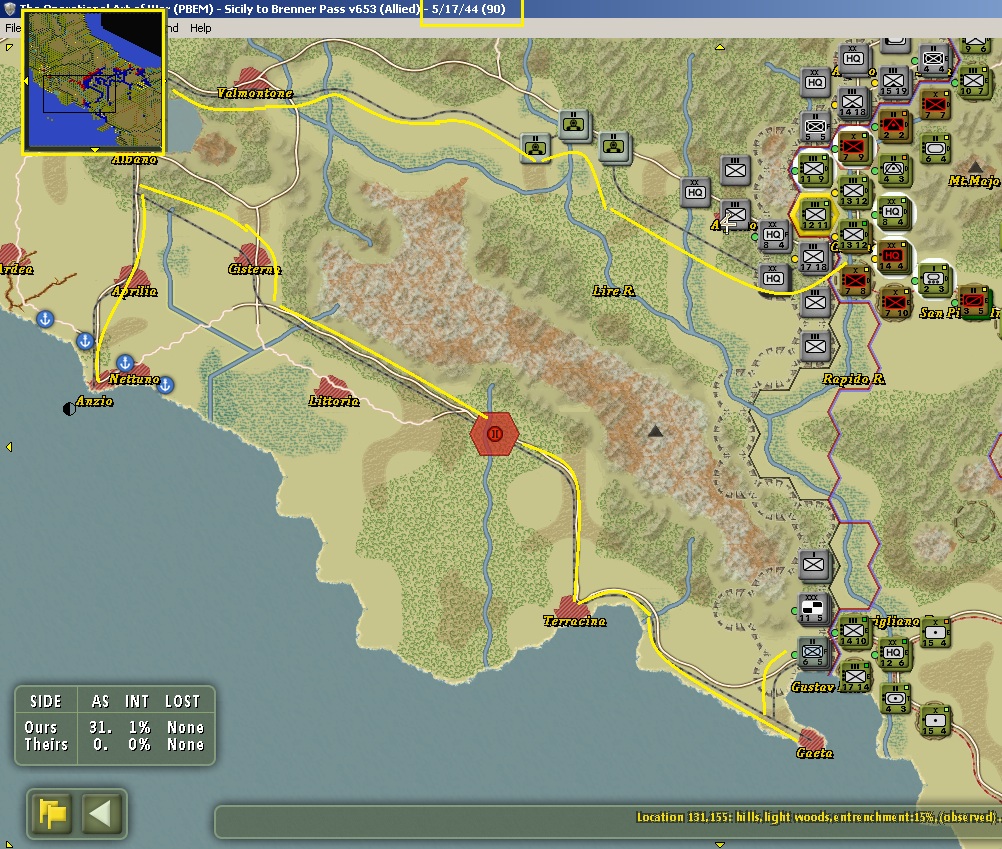Select green infantry regiment 14 10
The width and height of the screenshot is (1002, 849).
click(854, 631)
